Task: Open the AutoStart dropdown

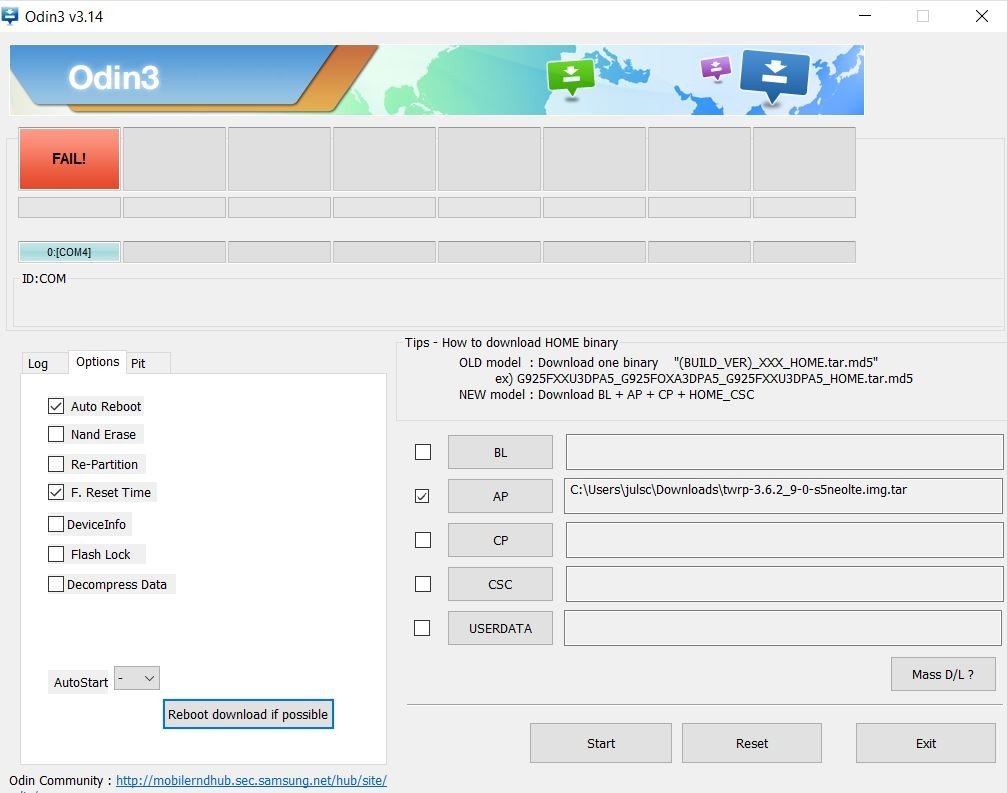Action: (137, 679)
